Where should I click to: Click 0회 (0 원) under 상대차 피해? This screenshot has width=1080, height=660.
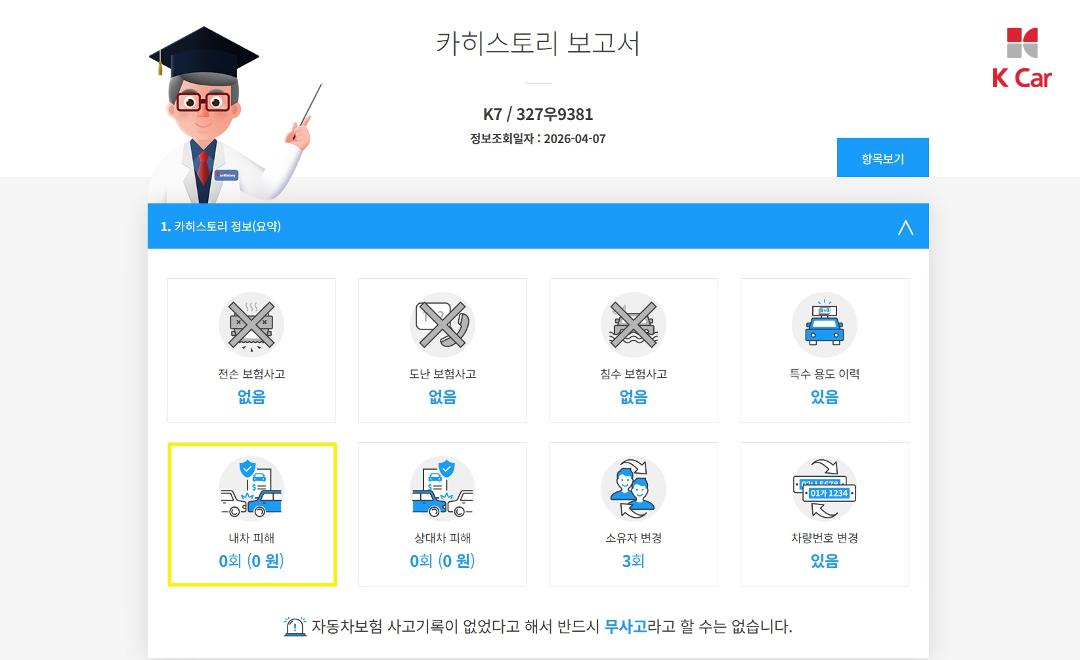coord(442,561)
